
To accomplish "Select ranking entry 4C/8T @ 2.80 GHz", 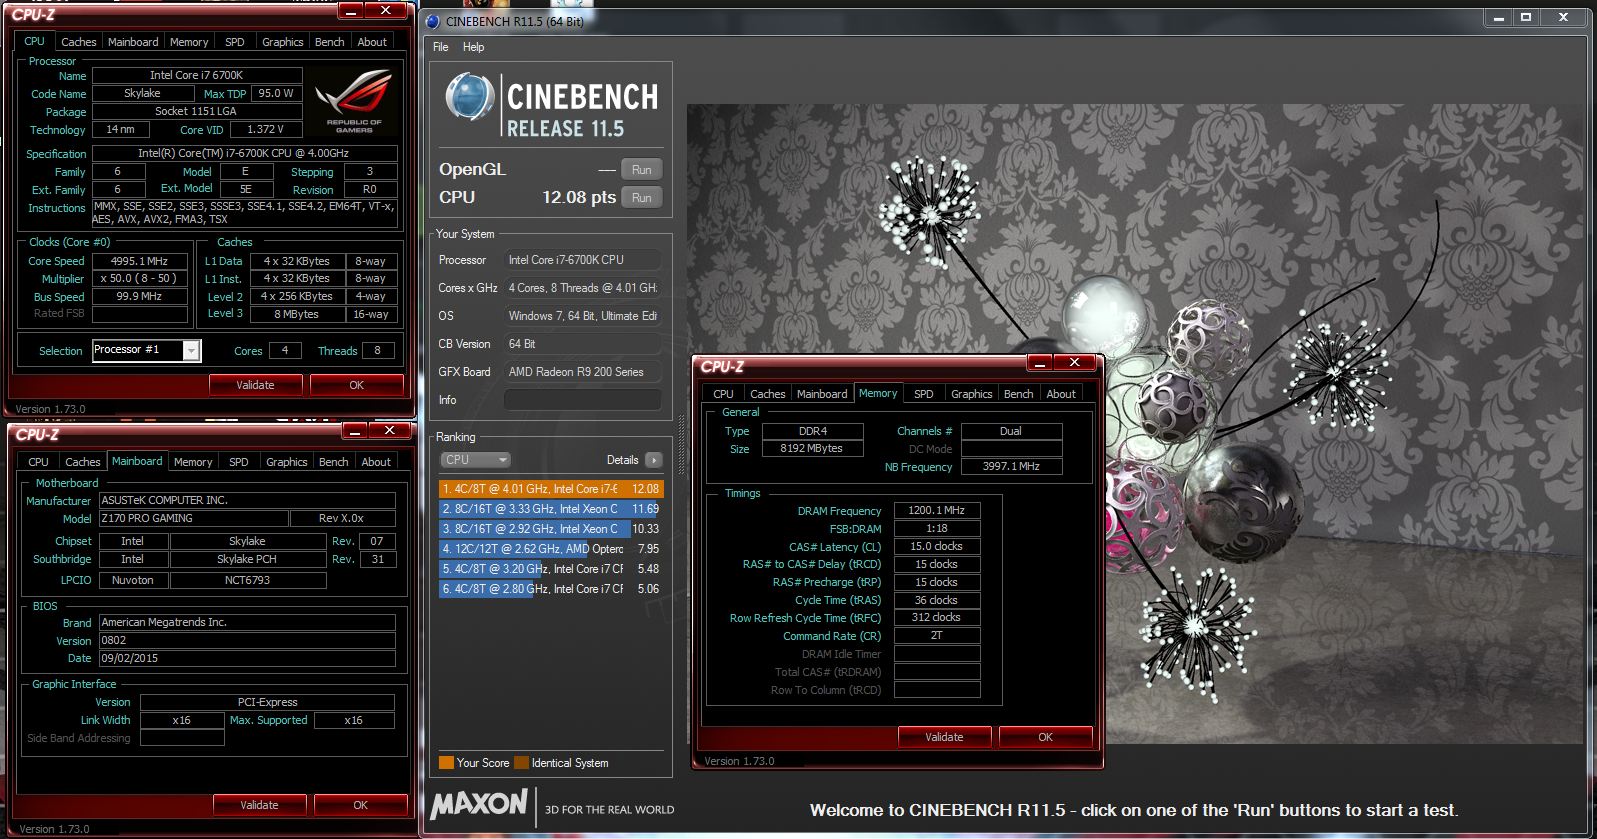I will click(551, 589).
